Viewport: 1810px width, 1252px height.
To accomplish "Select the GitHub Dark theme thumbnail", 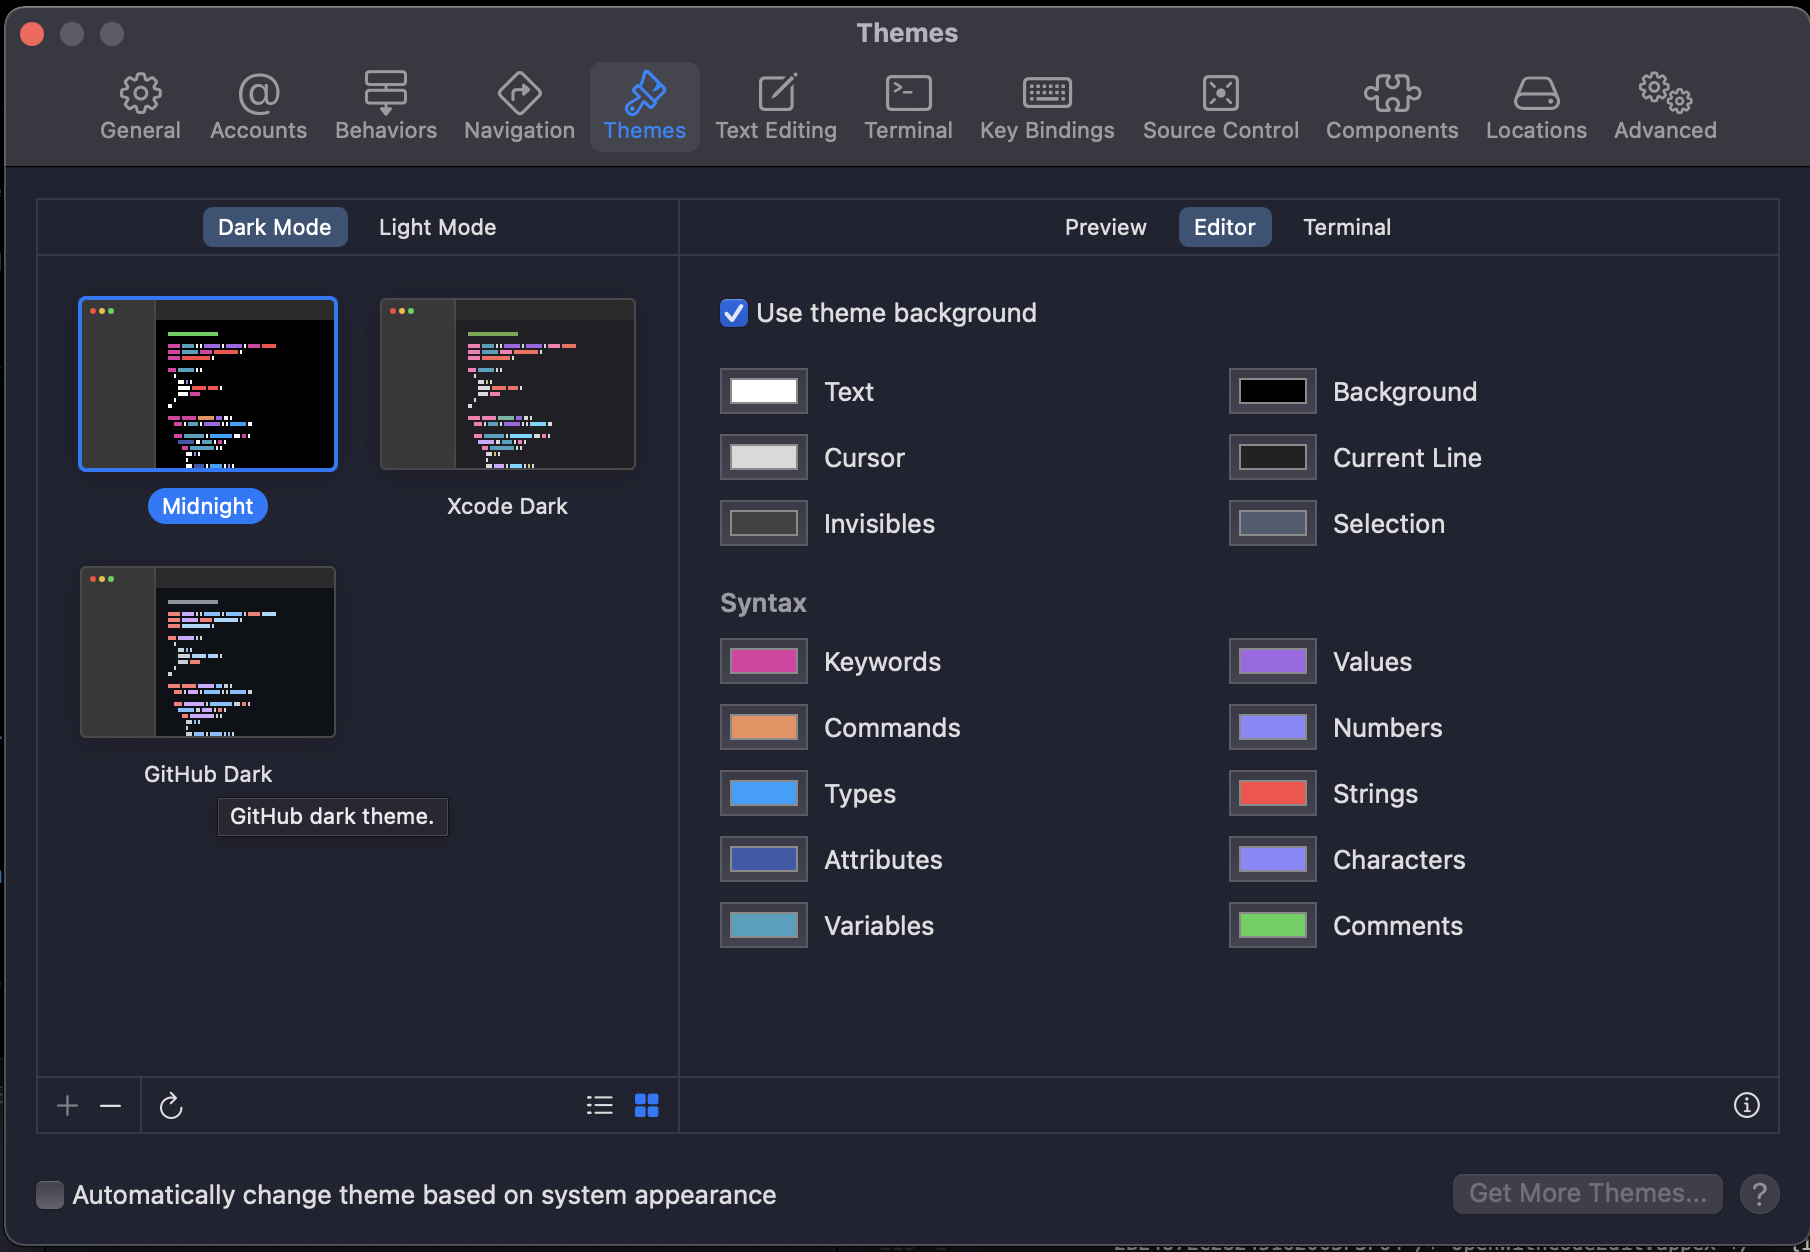I will tap(208, 652).
